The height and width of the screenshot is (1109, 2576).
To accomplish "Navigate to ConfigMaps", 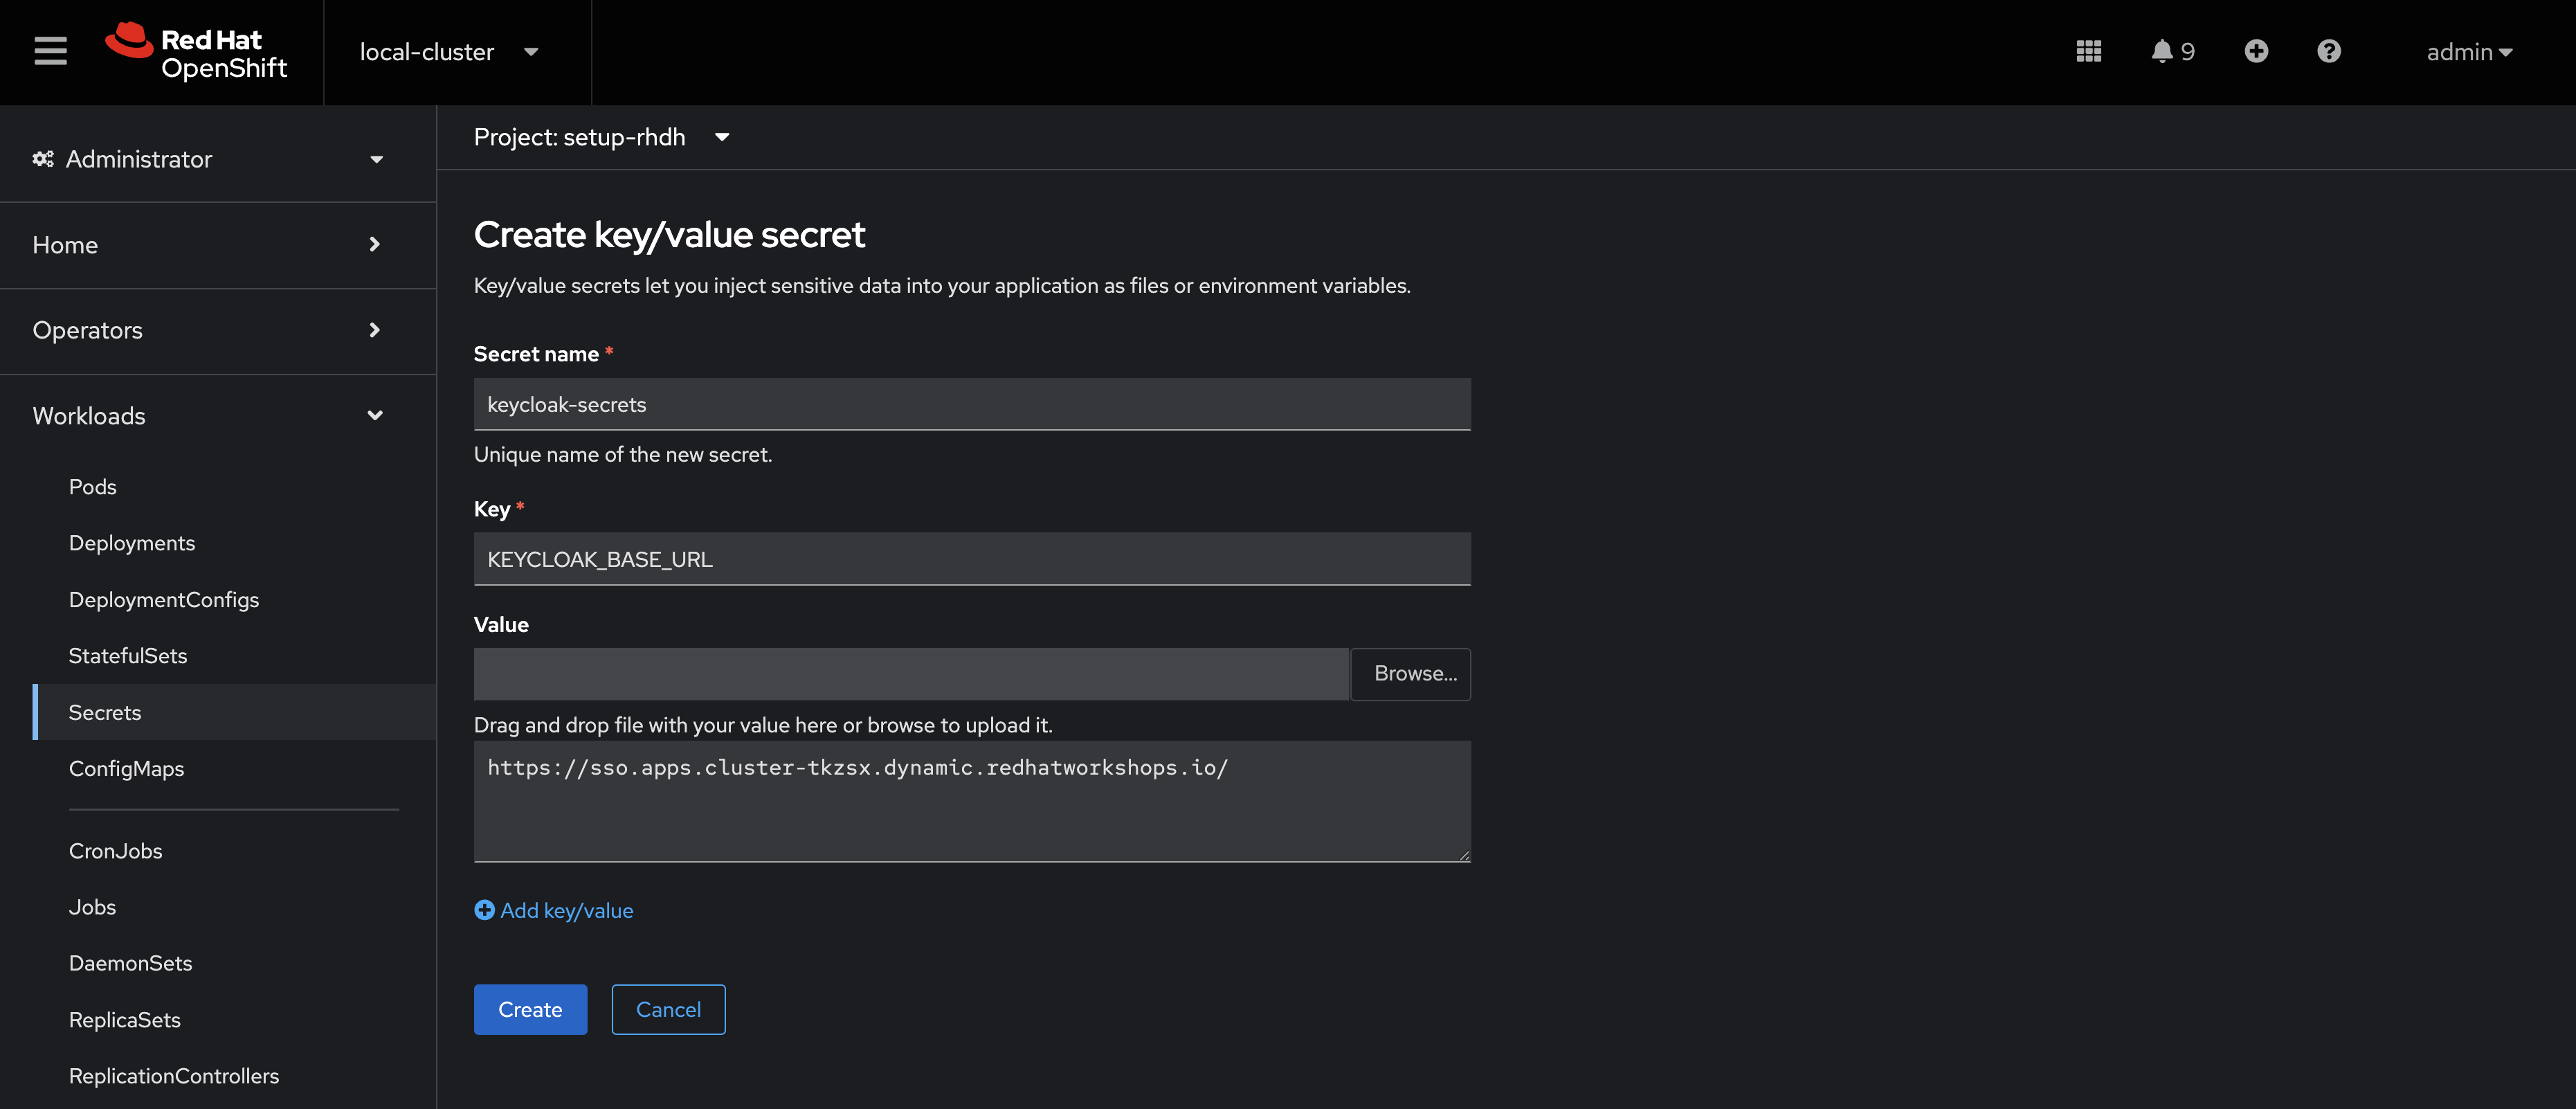I will click(x=126, y=768).
